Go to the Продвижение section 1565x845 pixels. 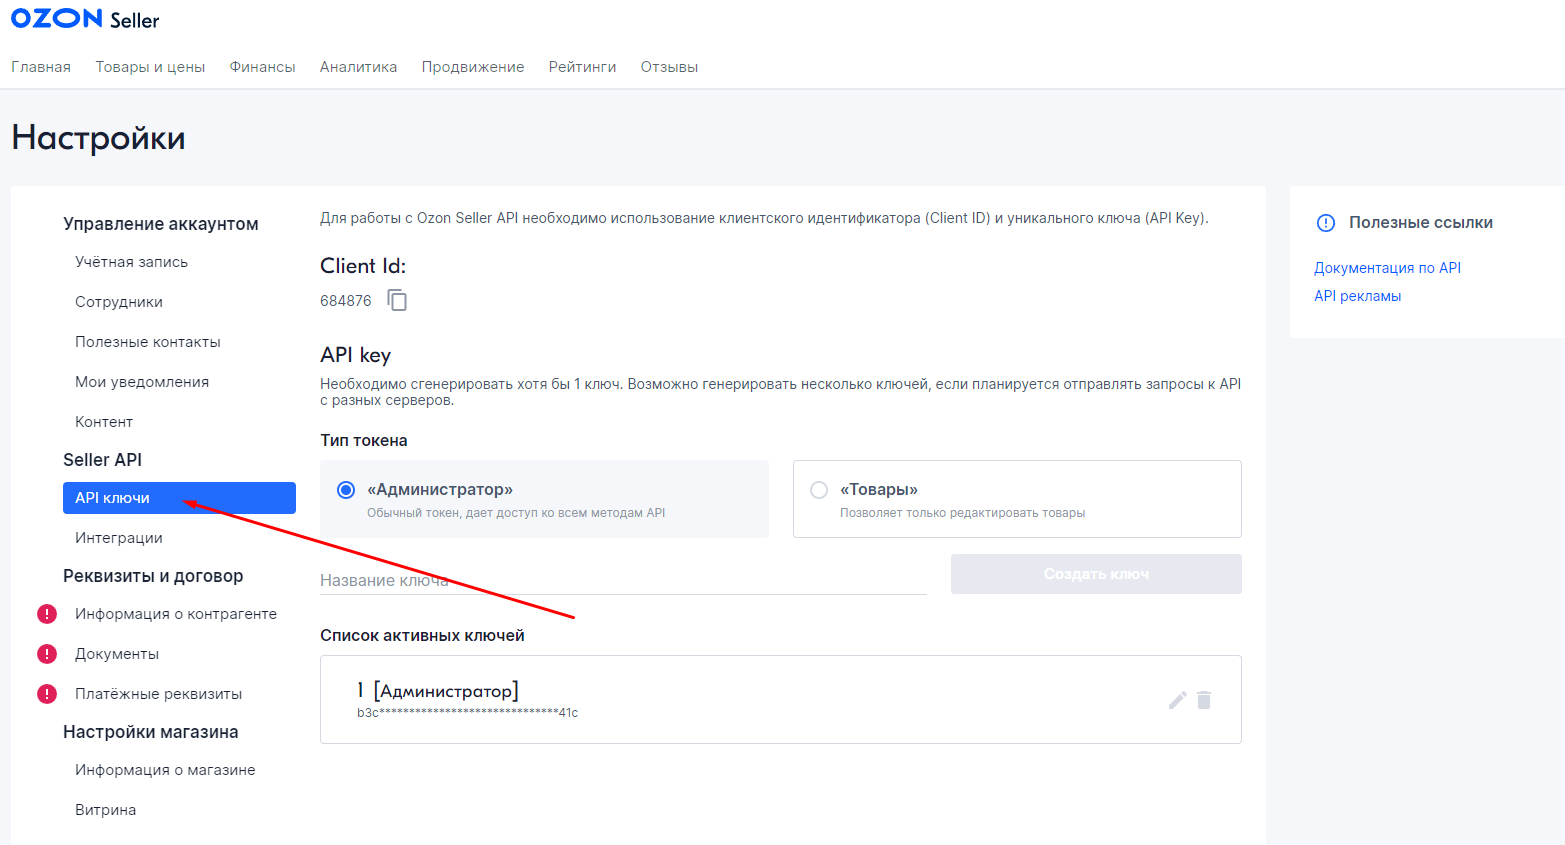coord(472,67)
